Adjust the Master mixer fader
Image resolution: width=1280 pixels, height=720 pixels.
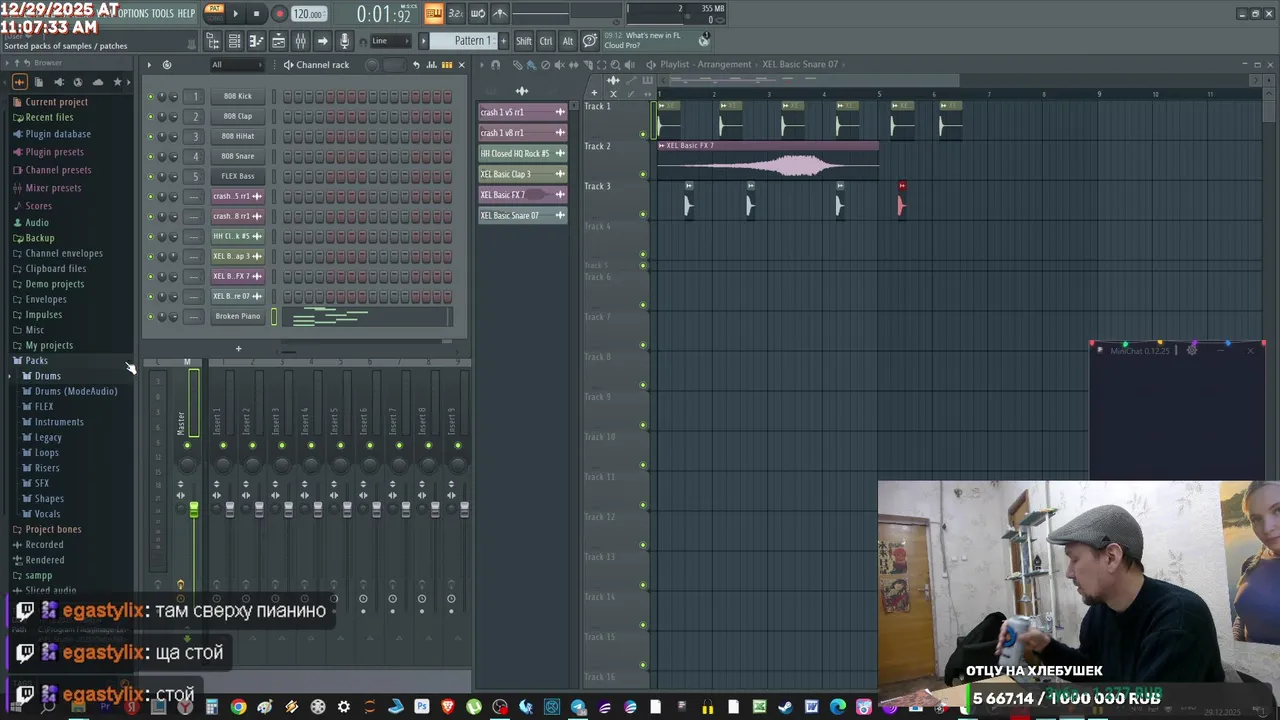[194, 509]
